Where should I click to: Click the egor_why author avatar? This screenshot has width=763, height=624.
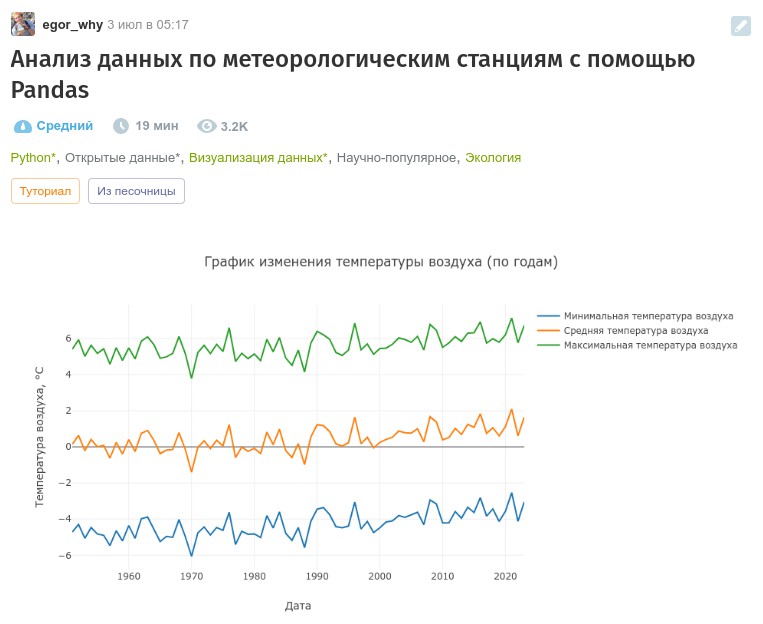pos(23,24)
